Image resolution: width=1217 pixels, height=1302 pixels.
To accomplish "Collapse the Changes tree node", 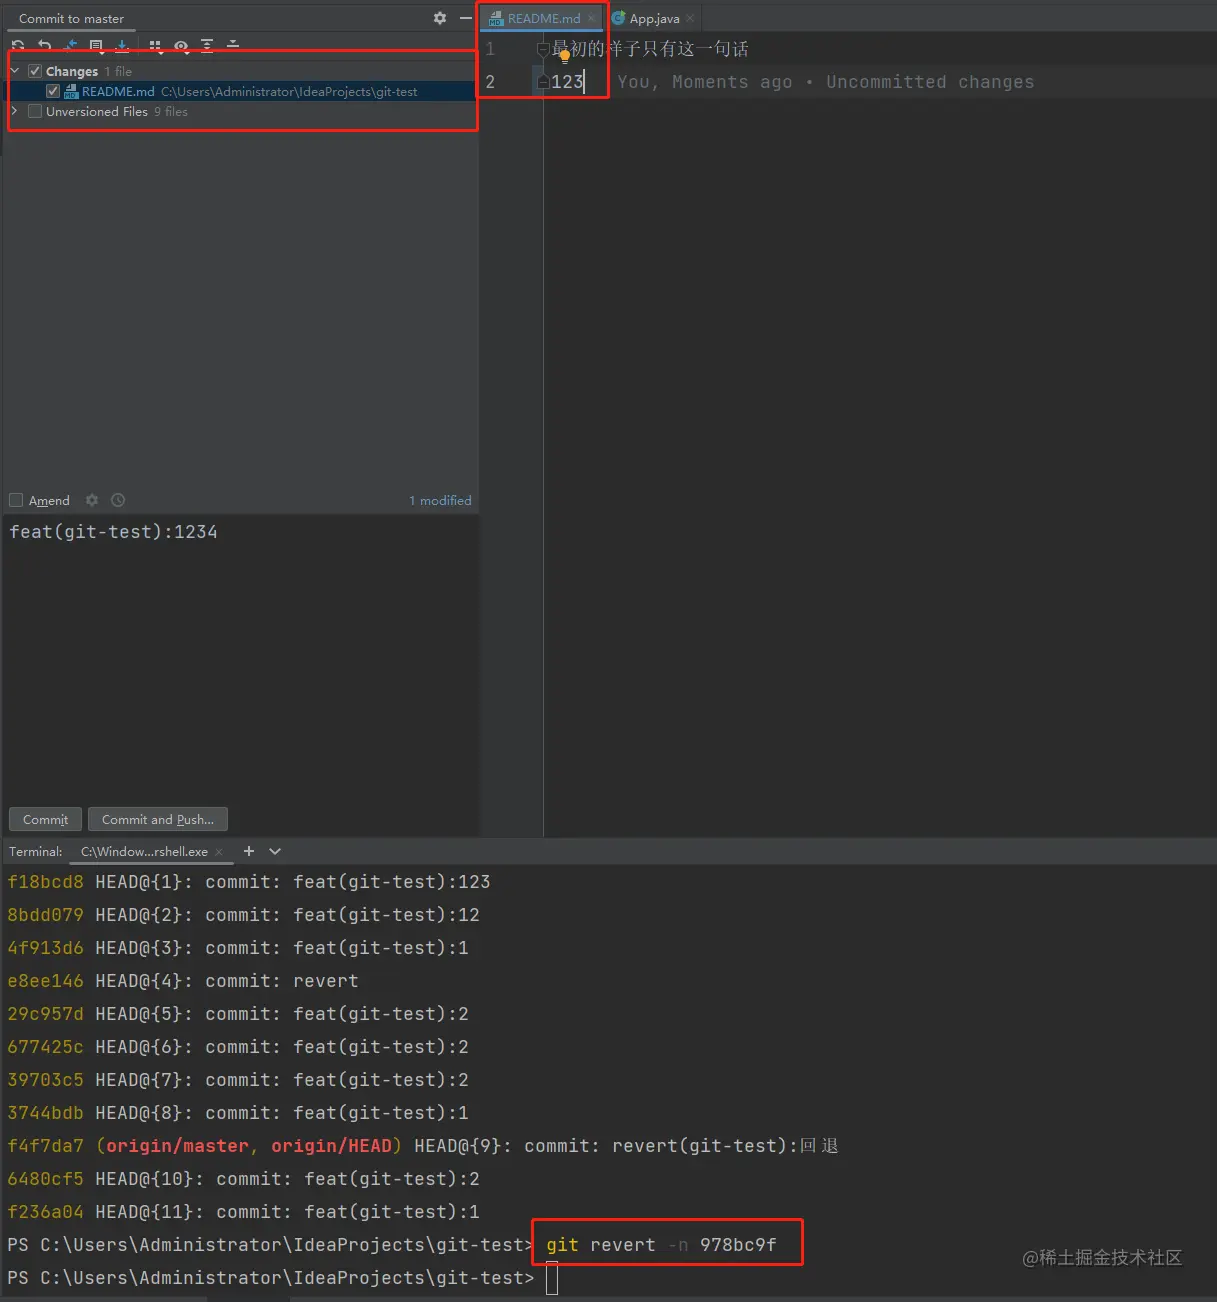I will pyautogui.click(x=14, y=71).
